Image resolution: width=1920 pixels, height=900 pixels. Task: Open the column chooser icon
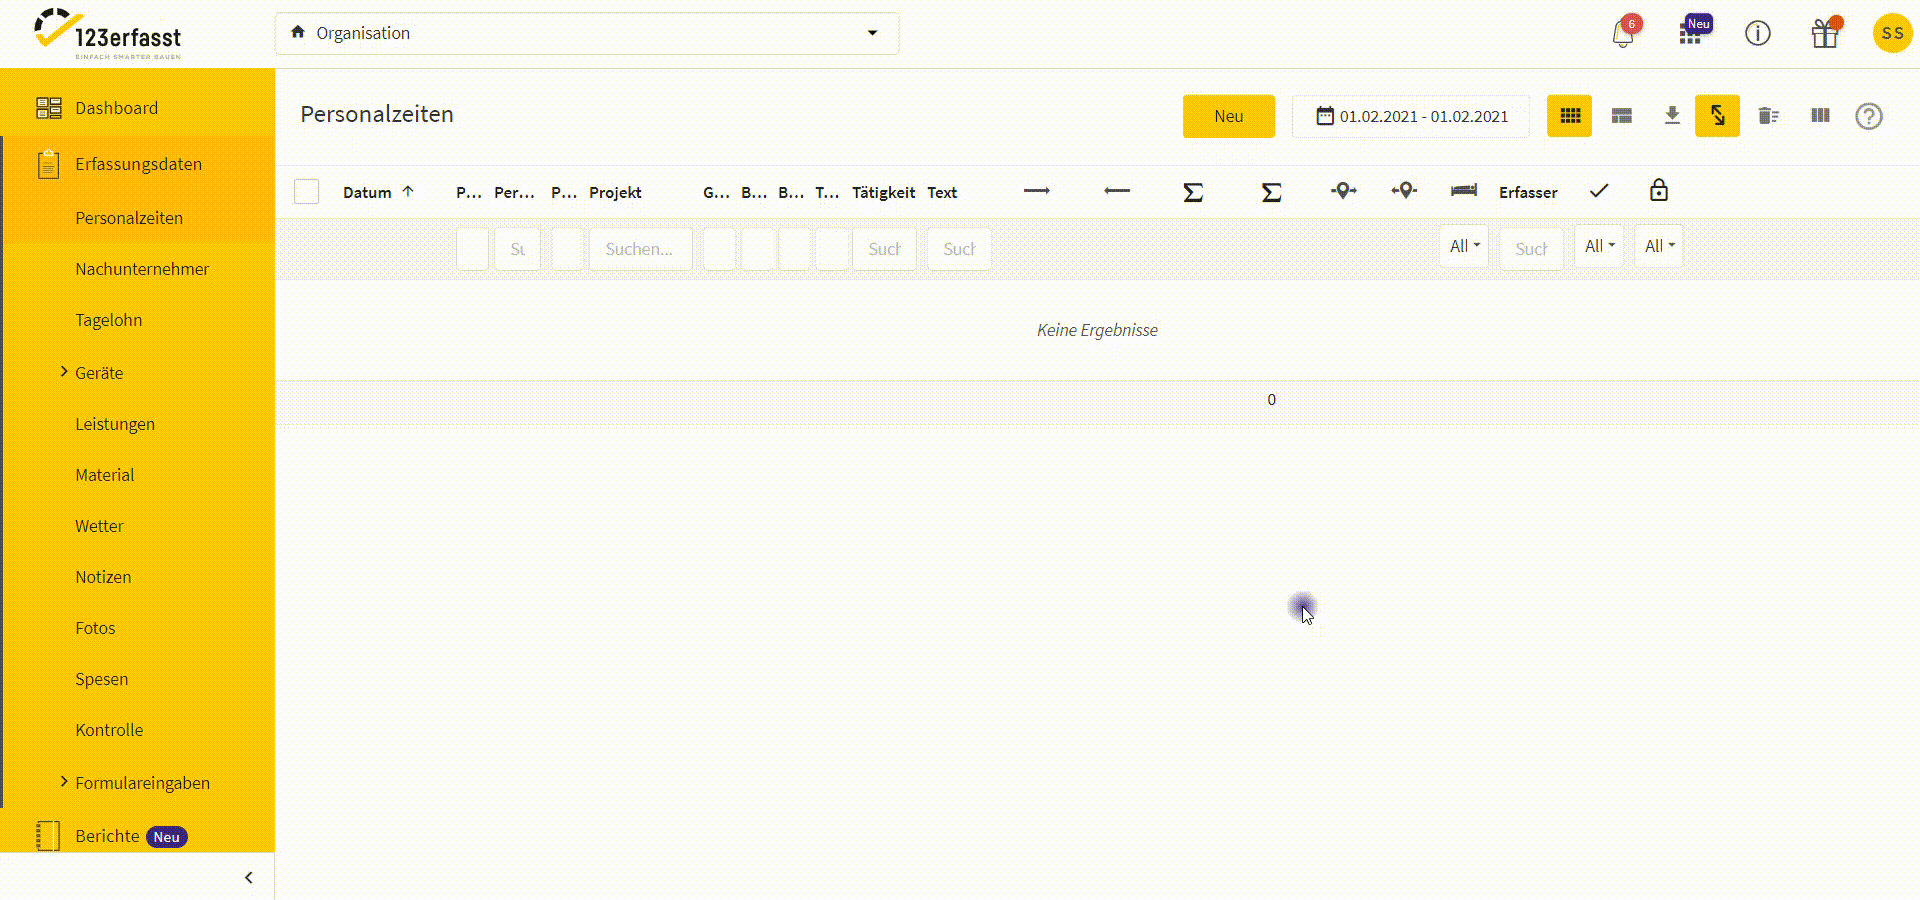(1820, 116)
